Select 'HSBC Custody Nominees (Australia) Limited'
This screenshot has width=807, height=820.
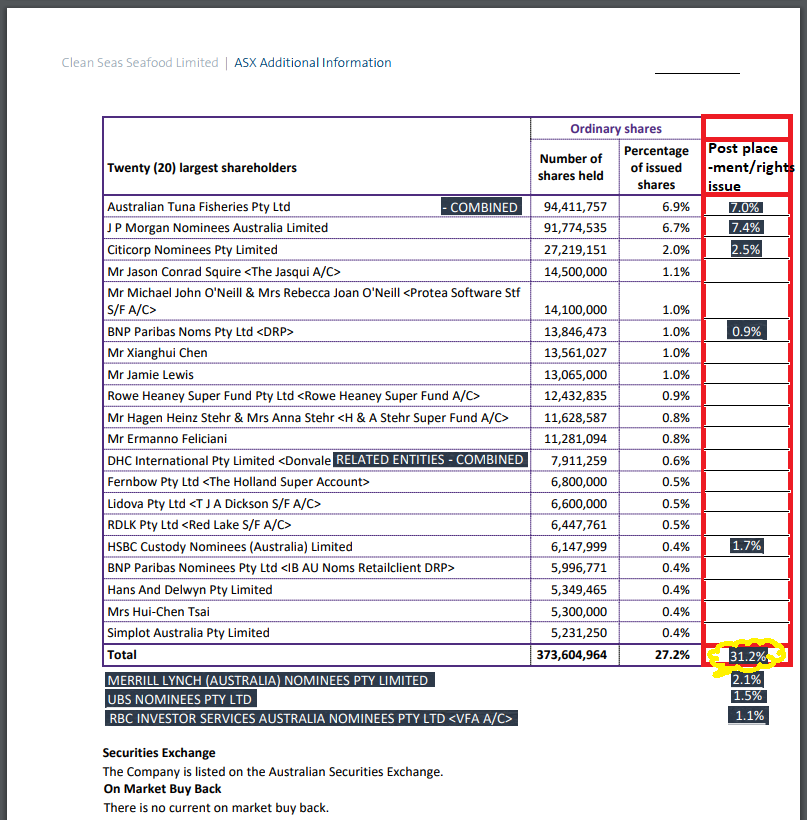(x=230, y=546)
